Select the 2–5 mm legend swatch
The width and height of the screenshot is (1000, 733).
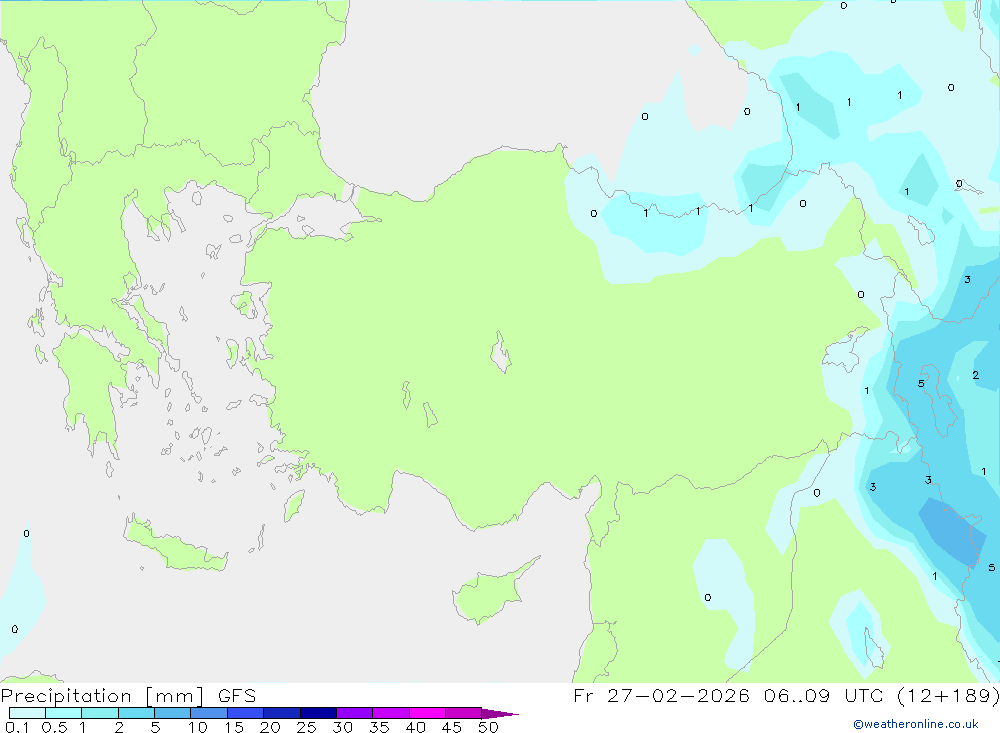[136, 713]
